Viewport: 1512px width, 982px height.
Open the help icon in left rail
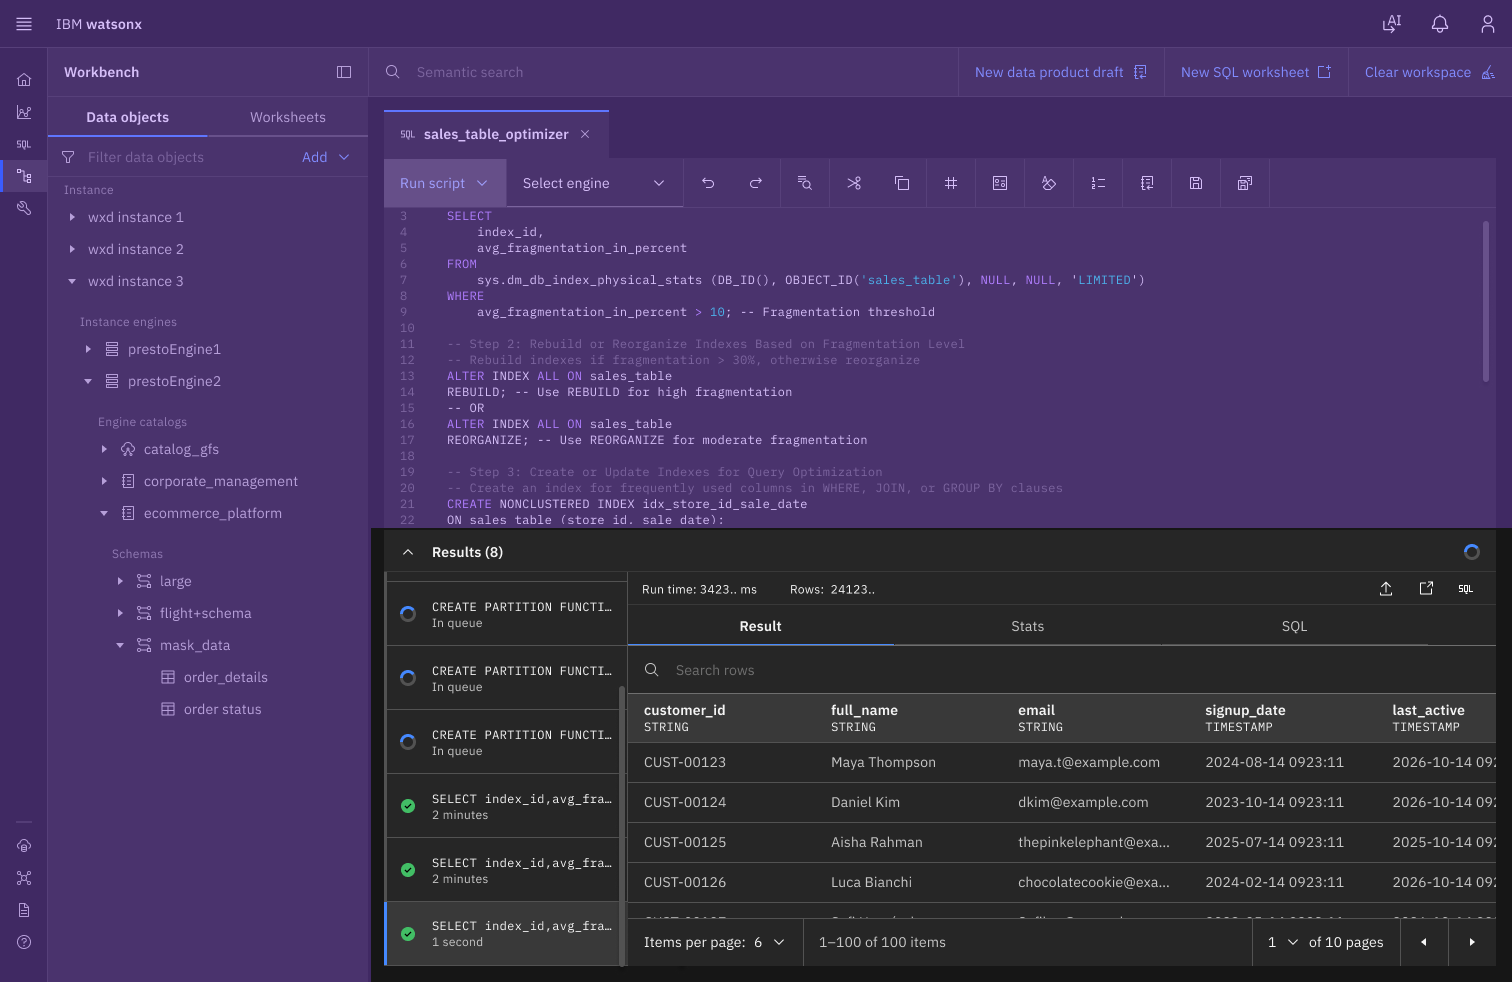click(24, 942)
